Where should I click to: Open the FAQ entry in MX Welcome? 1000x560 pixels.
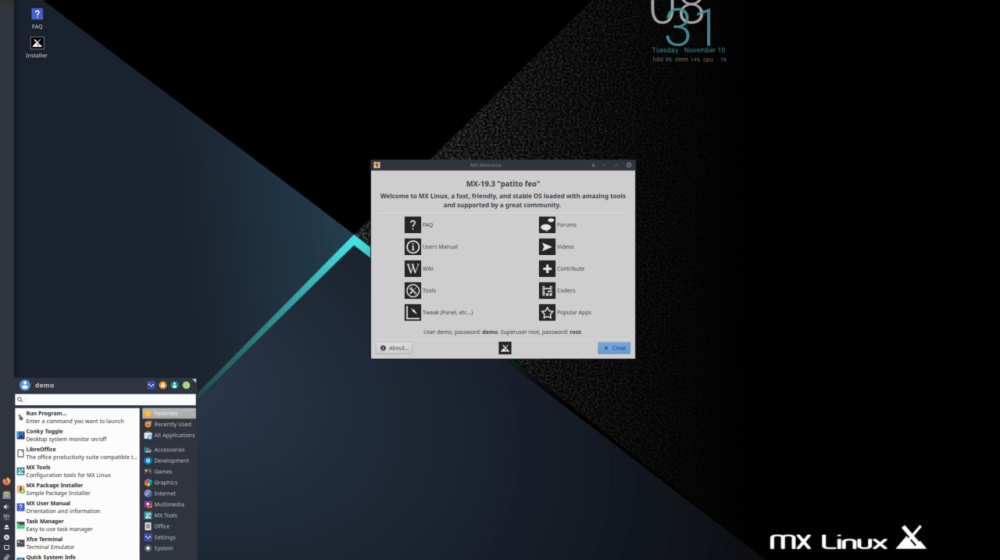pos(419,225)
